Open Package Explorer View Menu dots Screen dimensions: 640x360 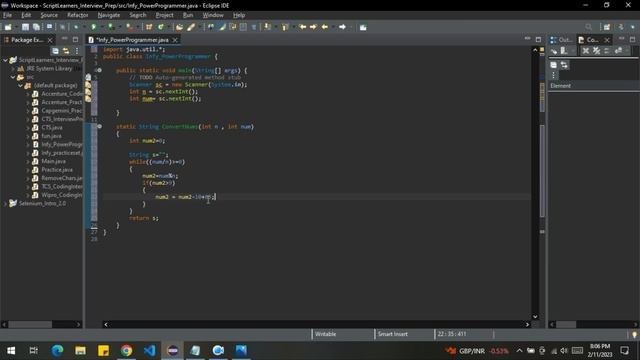pos(77,51)
